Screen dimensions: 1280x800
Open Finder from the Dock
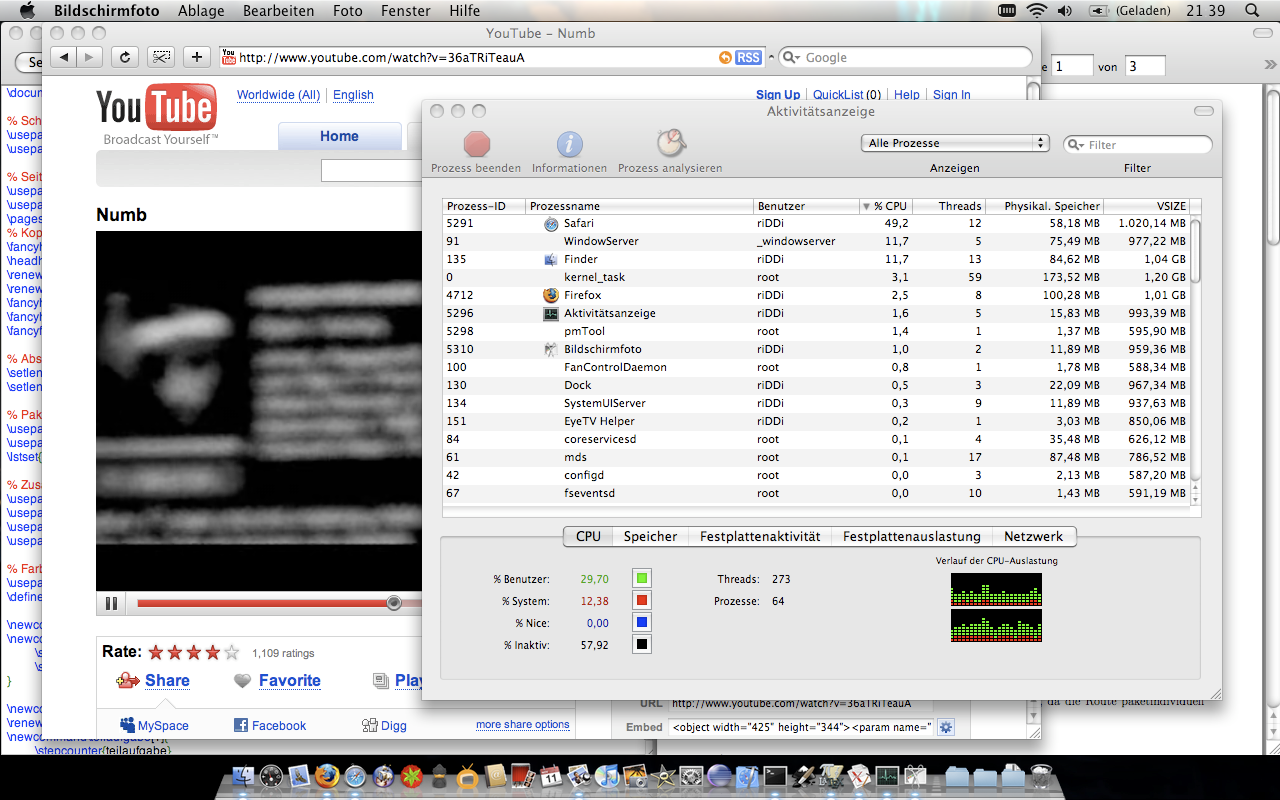(x=243, y=776)
